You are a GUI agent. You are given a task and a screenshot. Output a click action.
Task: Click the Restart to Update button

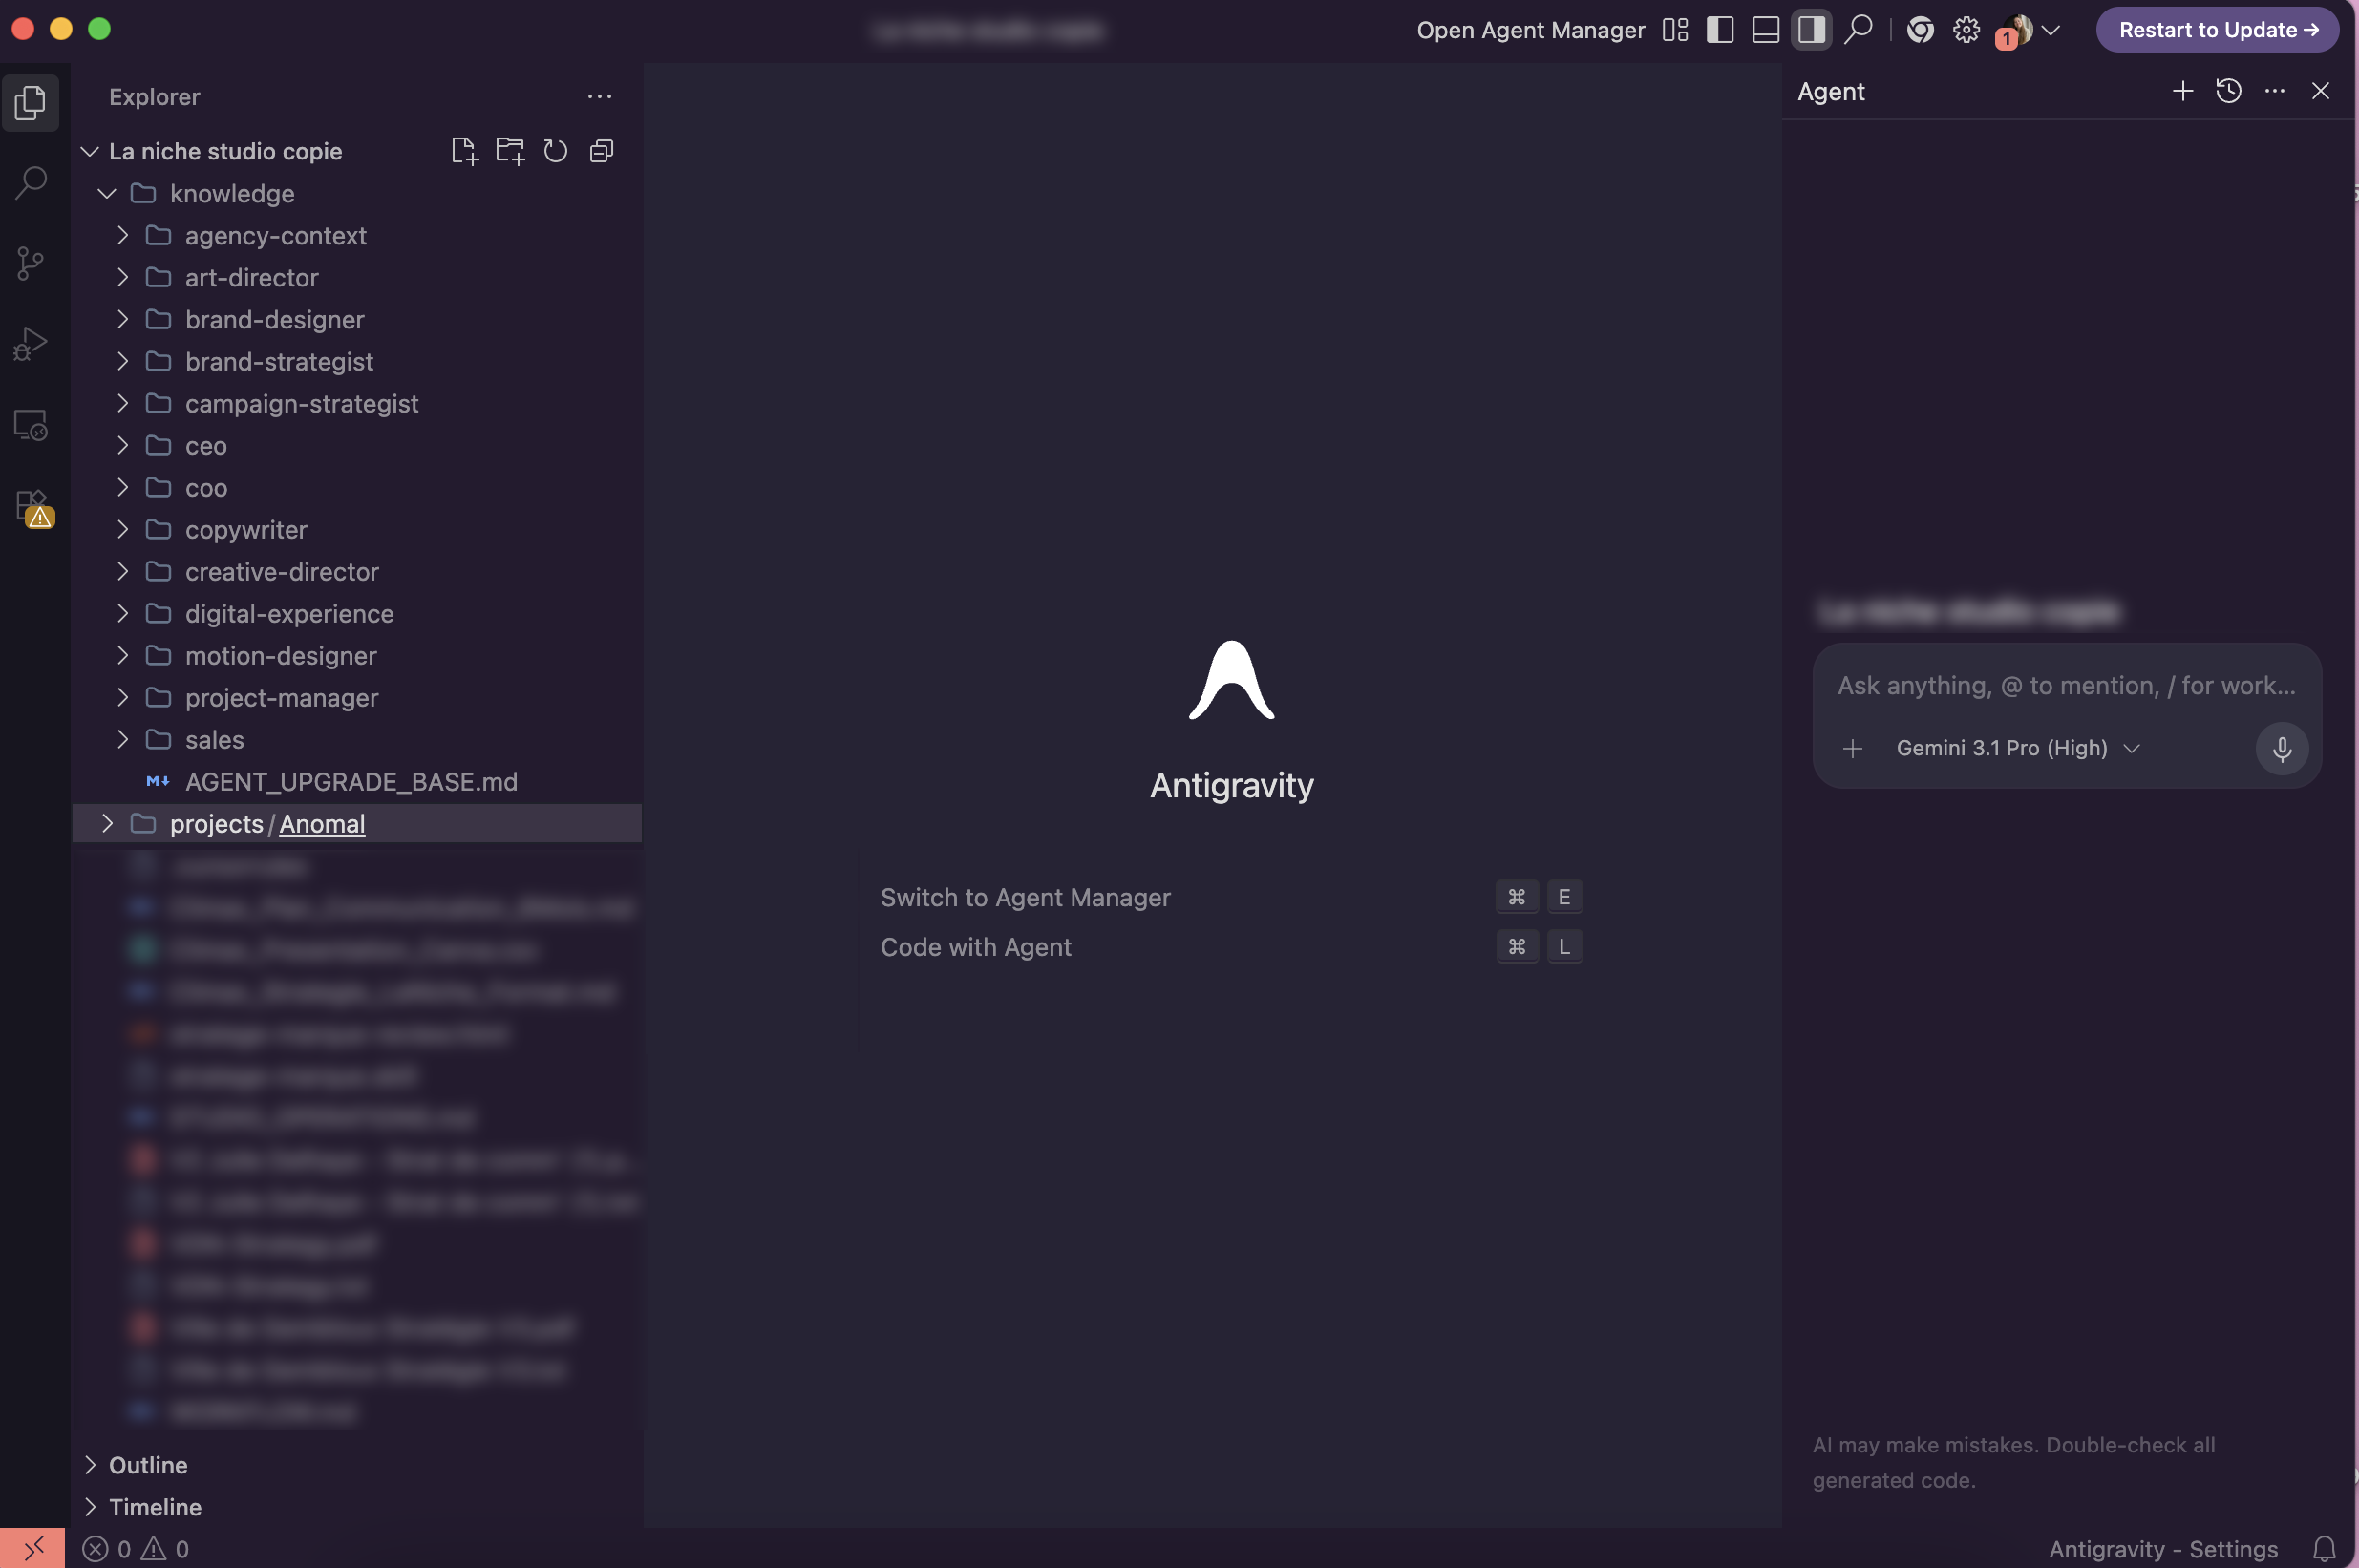(x=2217, y=30)
